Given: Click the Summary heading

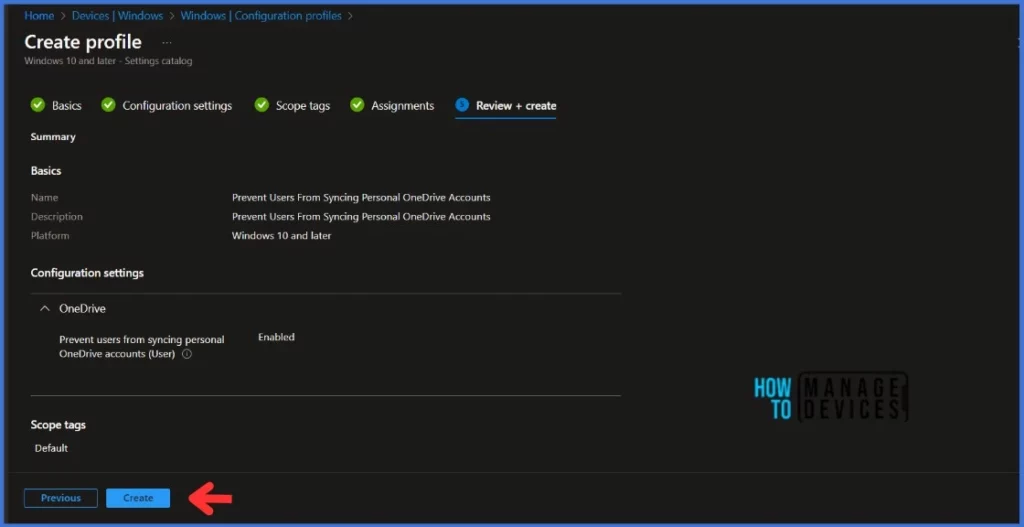Looking at the screenshot, I should 53,136.
